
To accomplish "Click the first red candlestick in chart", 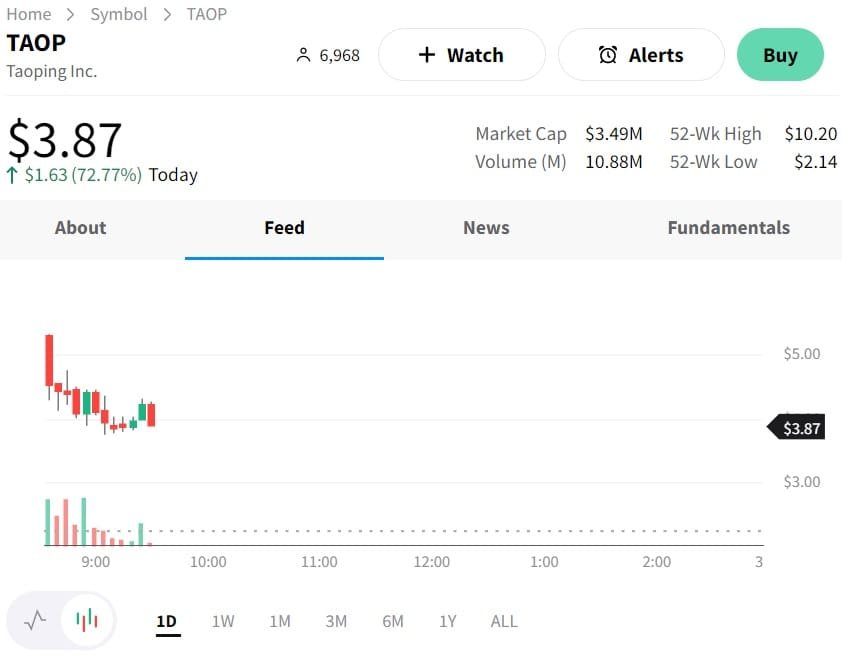I will click(48, 360).
